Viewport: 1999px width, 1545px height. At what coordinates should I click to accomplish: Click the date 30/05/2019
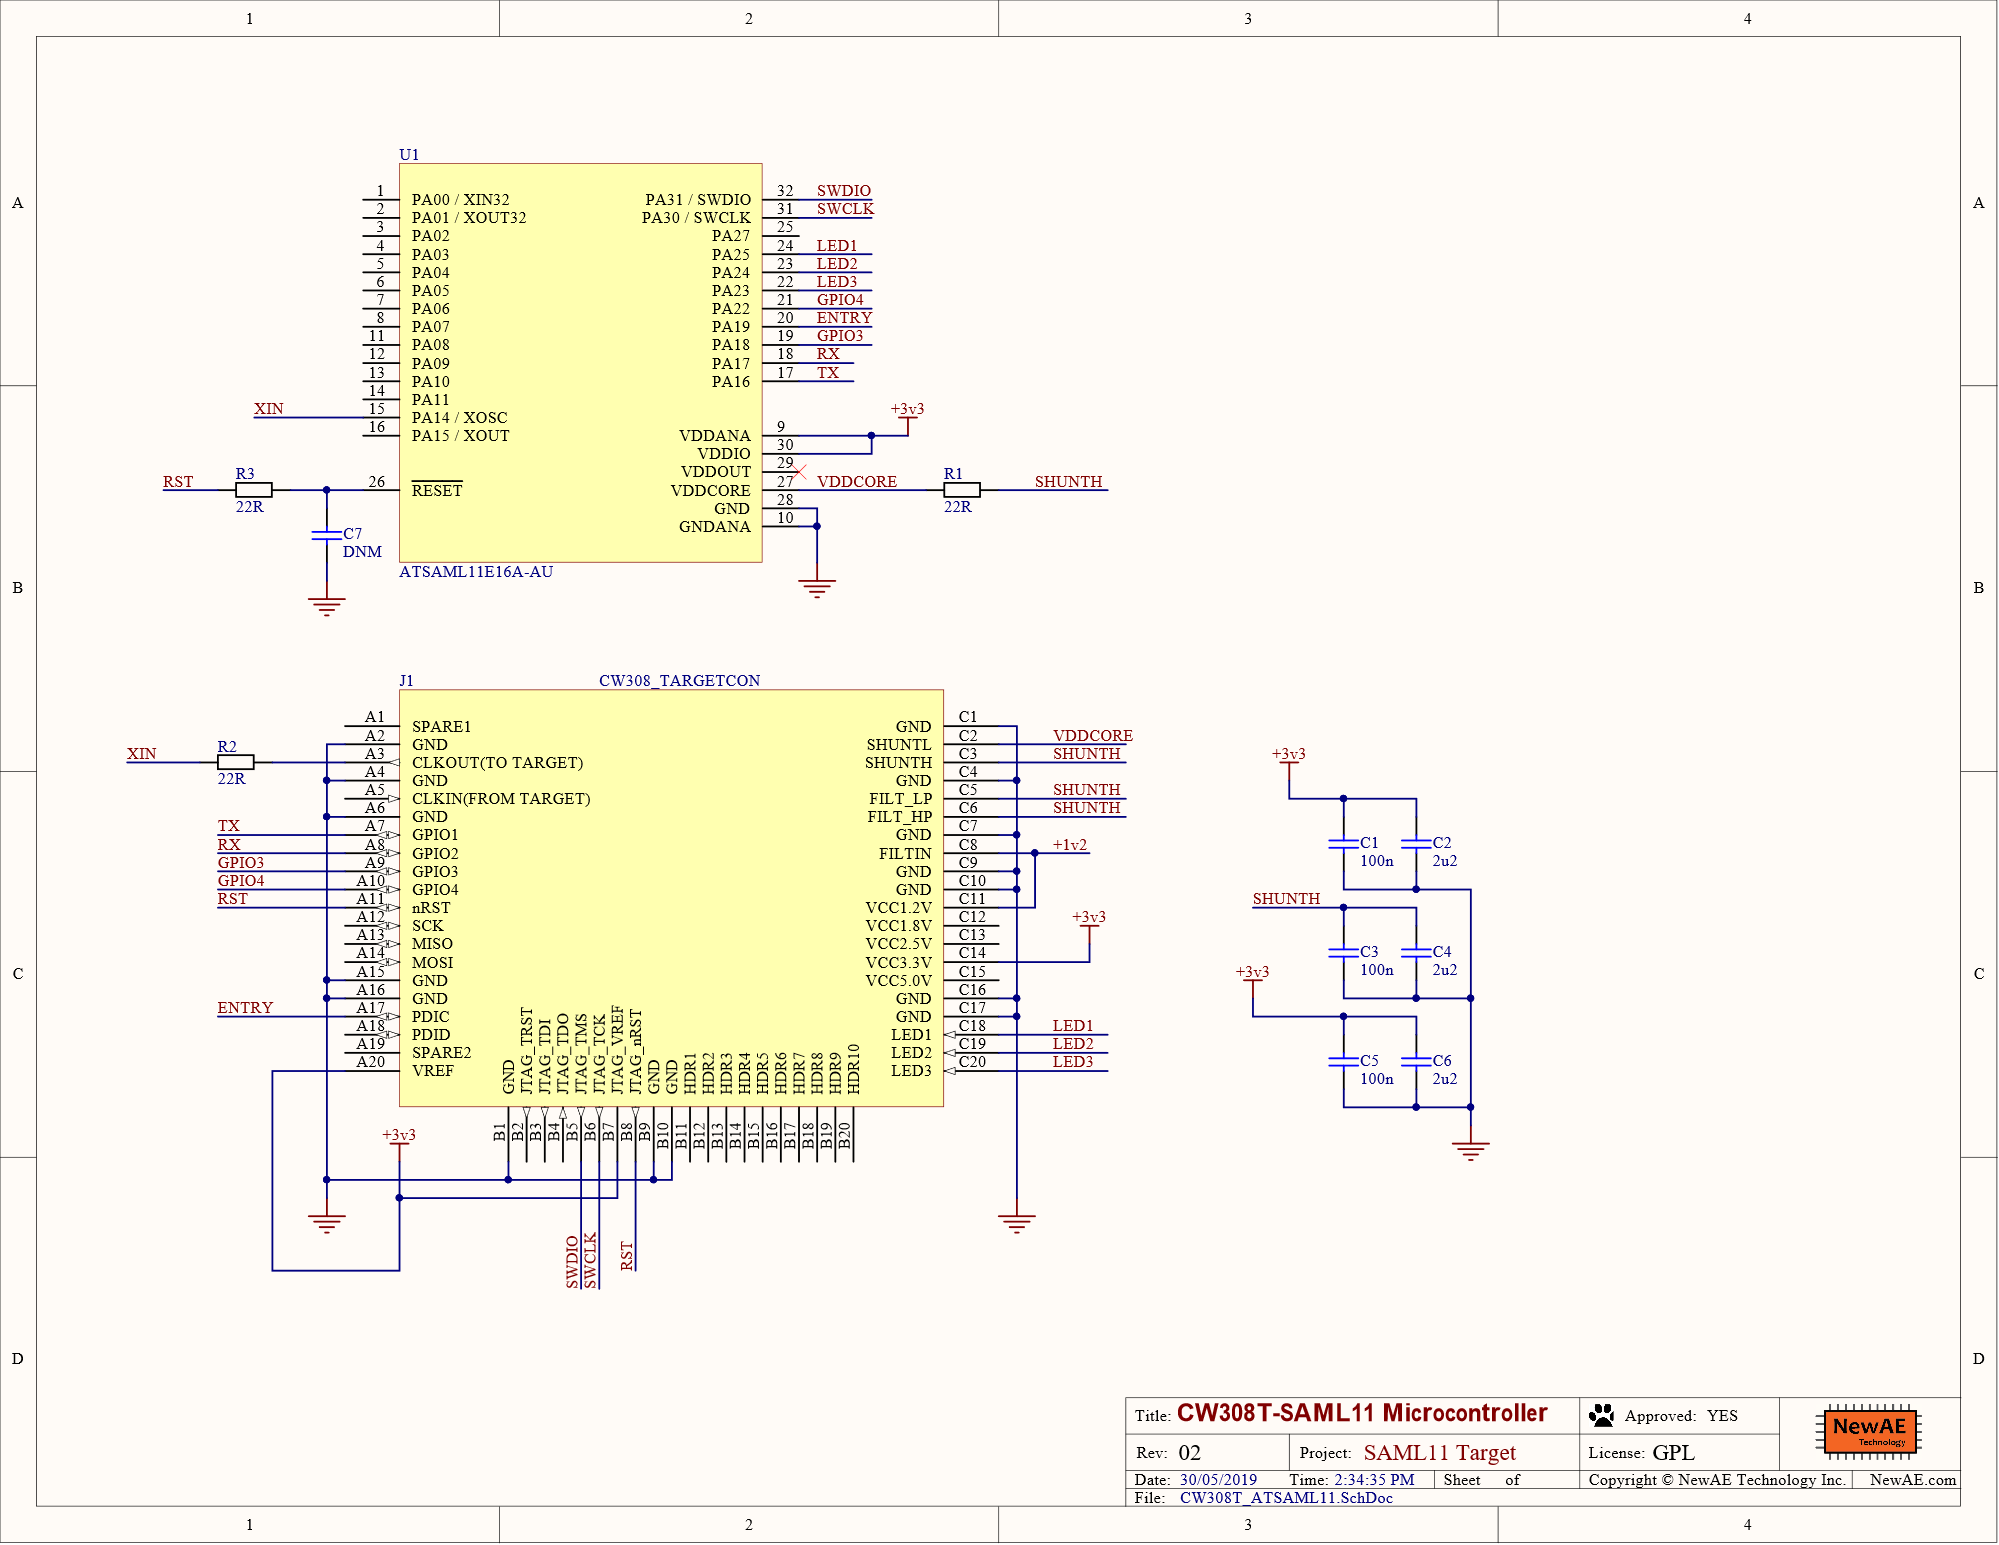point(1218,1479)
